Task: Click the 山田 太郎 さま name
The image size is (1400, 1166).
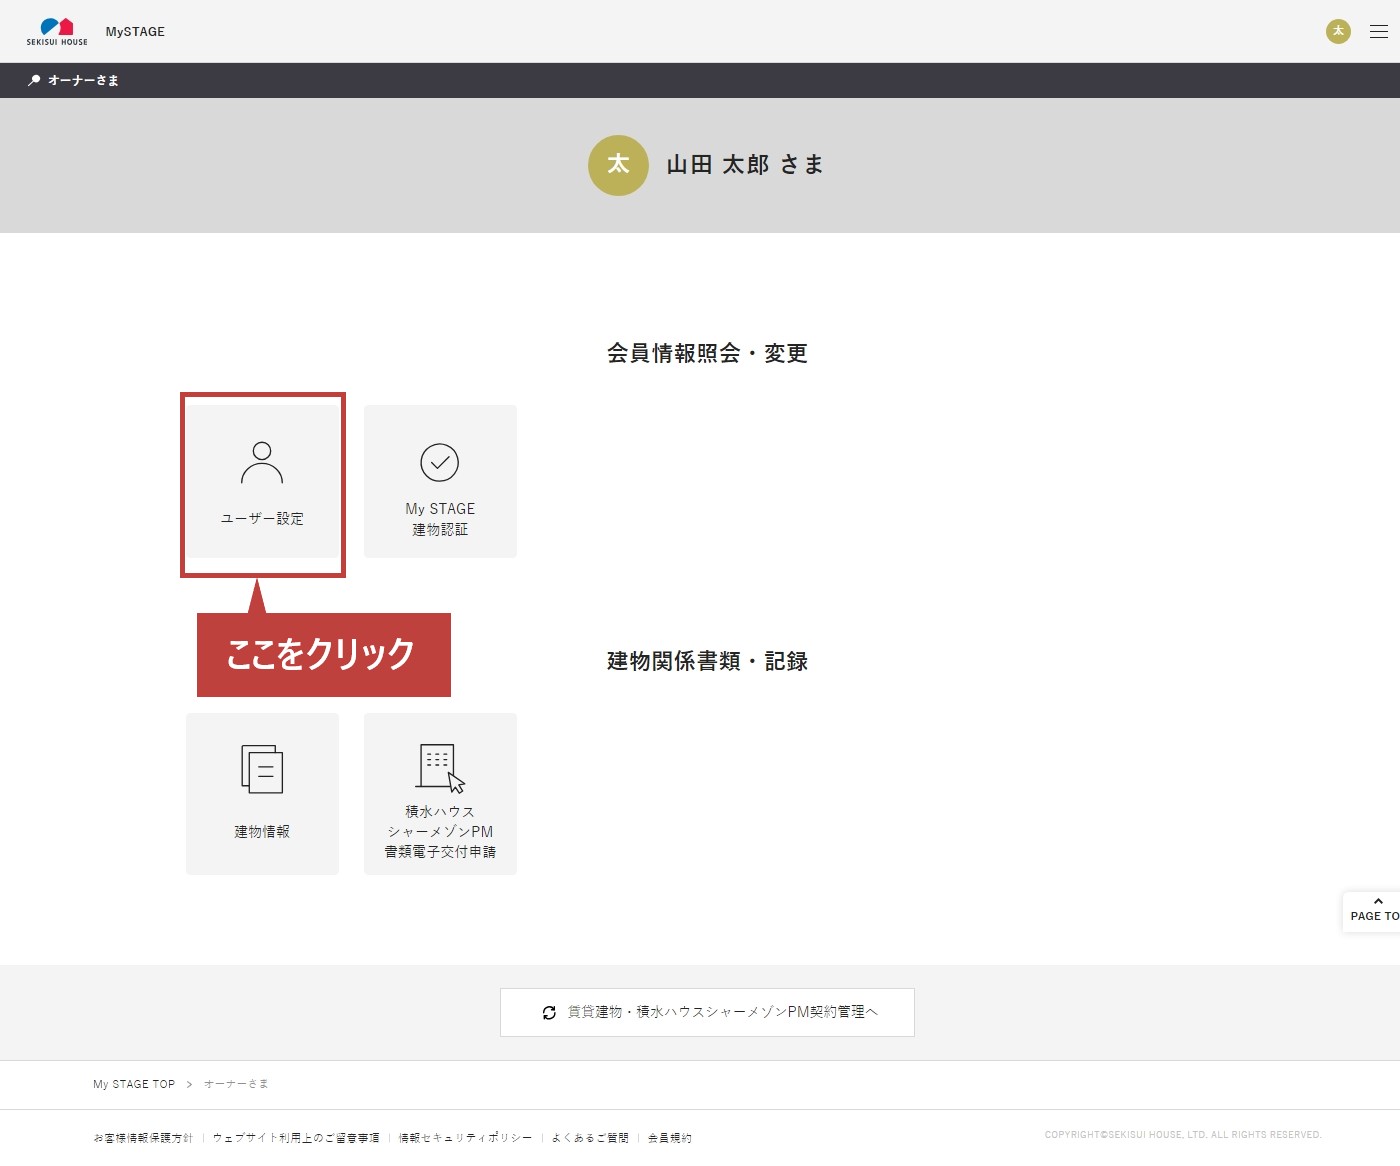Action: tap(745, 164)
